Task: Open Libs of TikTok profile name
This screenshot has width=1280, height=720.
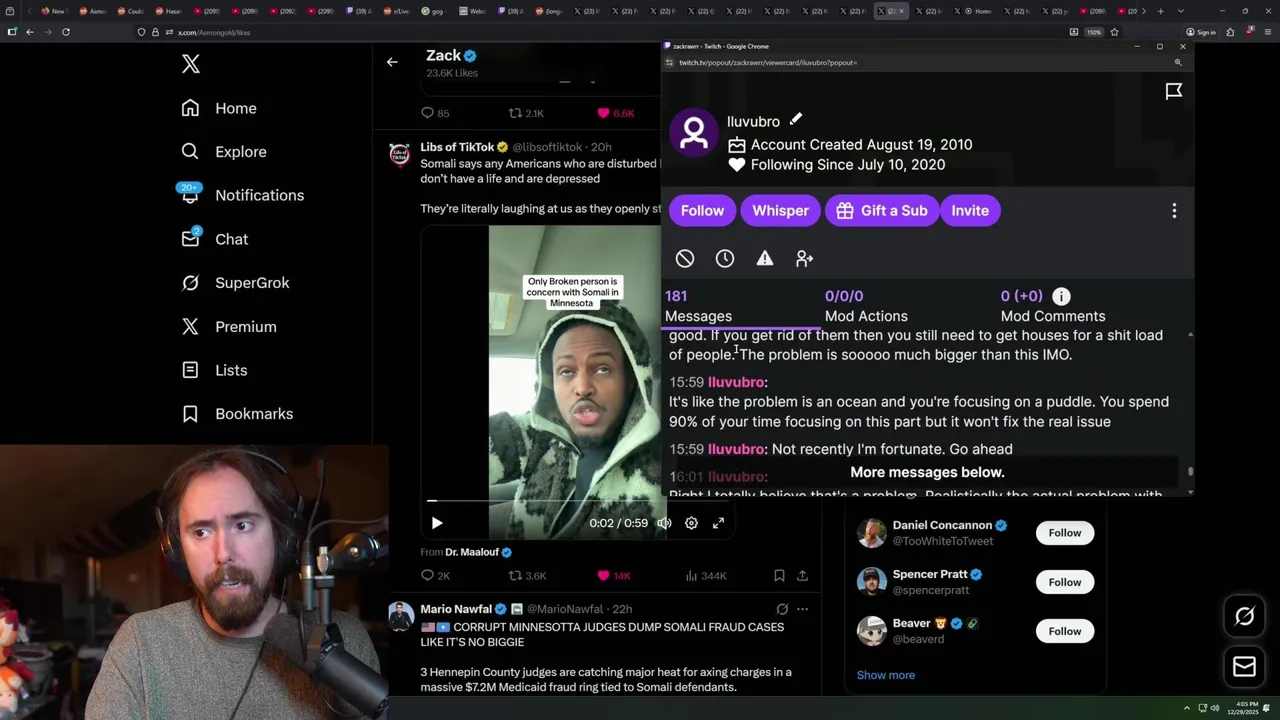Action: click(457, 147)
